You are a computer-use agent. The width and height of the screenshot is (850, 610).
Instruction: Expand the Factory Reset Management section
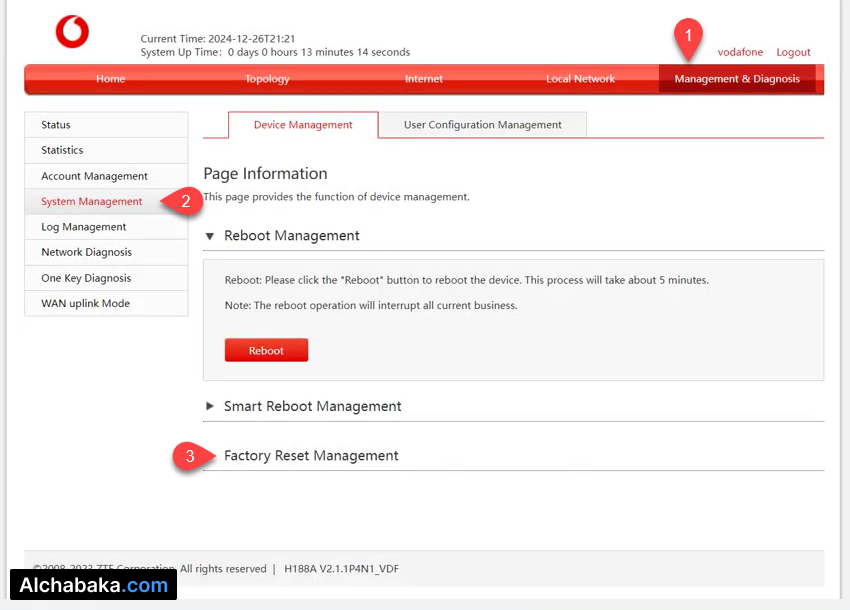(311, 456)
